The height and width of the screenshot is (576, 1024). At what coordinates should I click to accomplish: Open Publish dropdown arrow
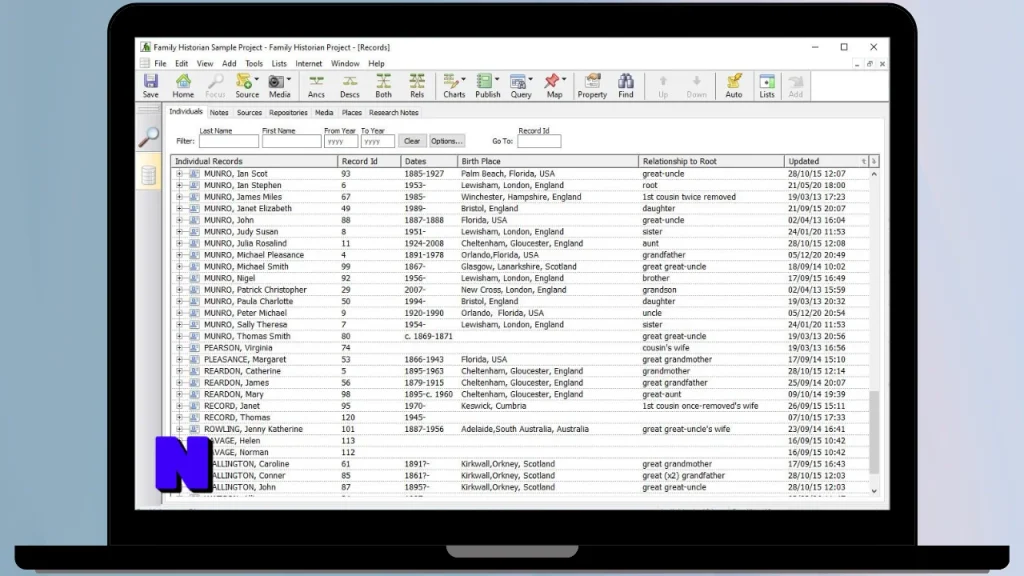pos(497,79)
